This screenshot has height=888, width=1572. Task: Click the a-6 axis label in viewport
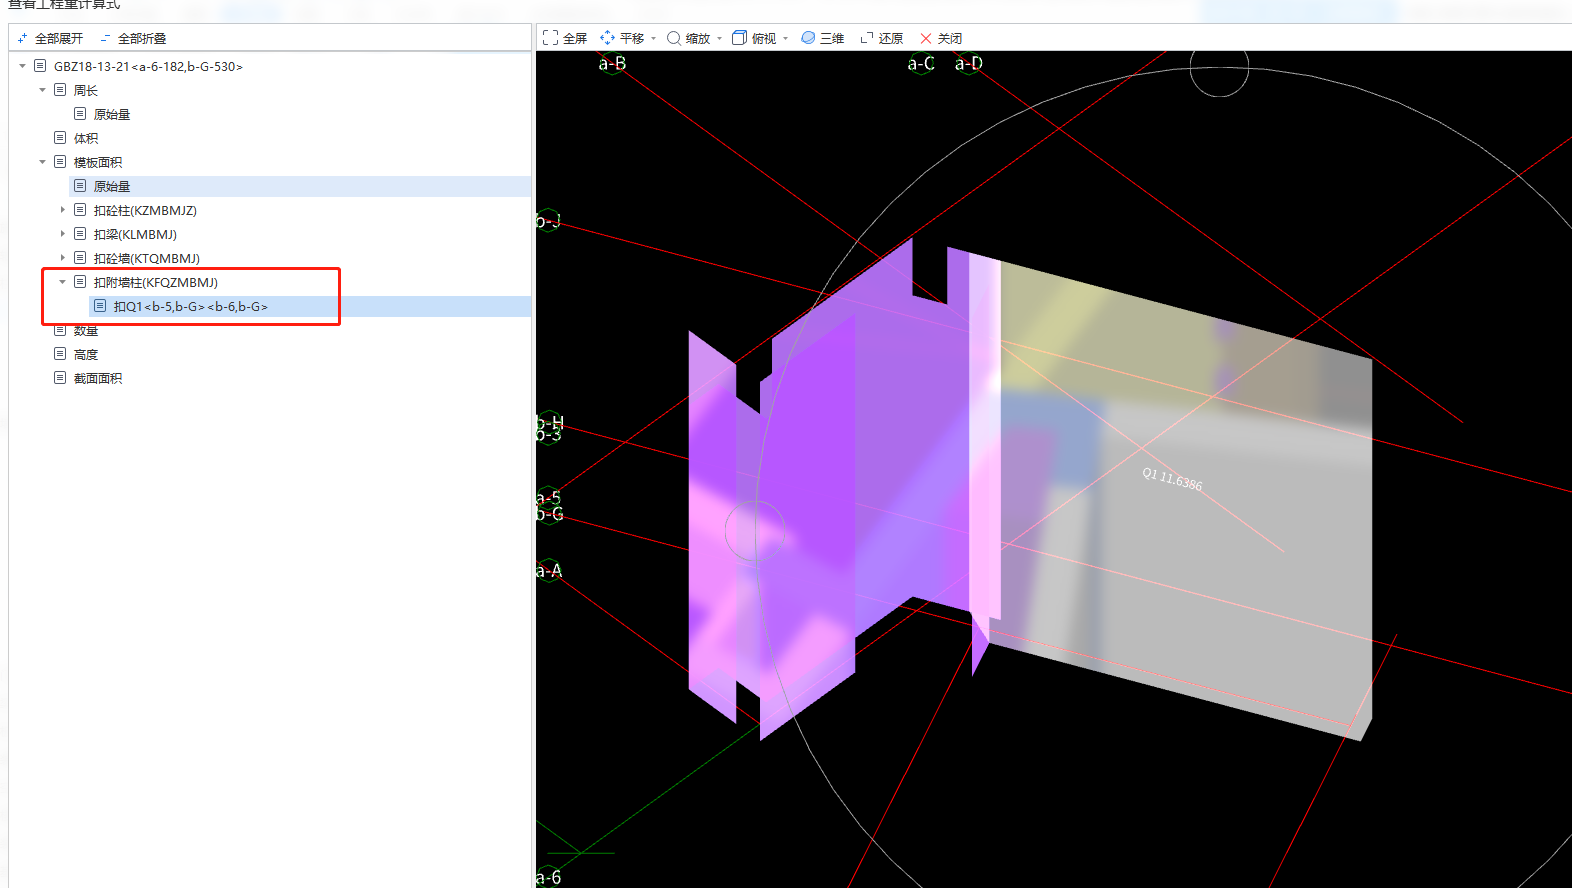pos(549,878)
